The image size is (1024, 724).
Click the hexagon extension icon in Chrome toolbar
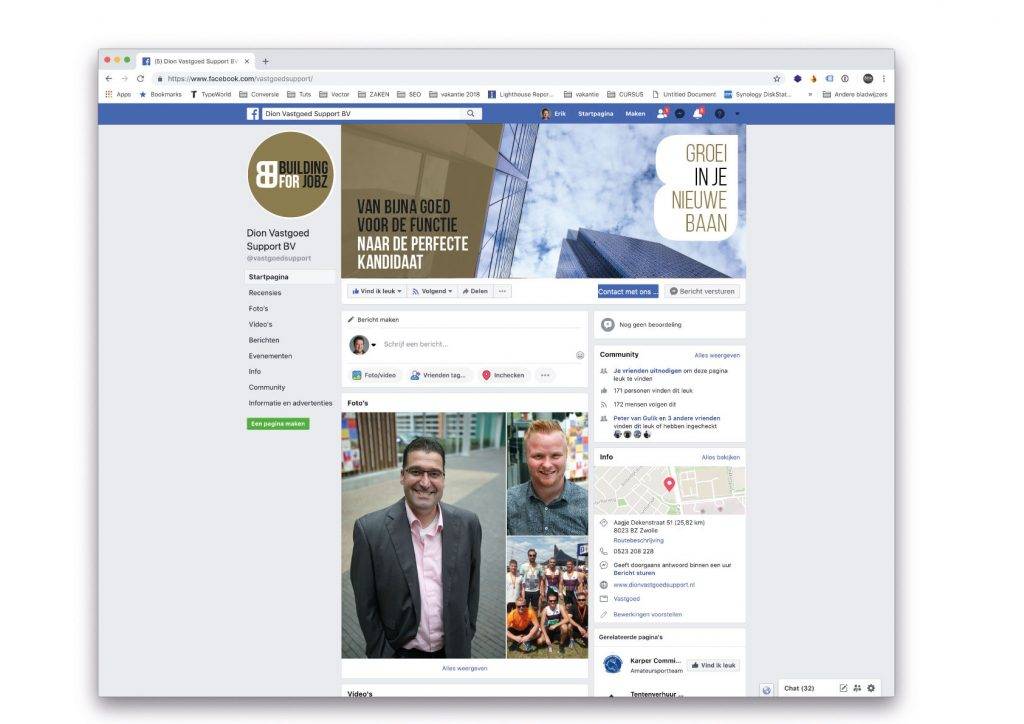pyautogui.click(x=797, y=78)
